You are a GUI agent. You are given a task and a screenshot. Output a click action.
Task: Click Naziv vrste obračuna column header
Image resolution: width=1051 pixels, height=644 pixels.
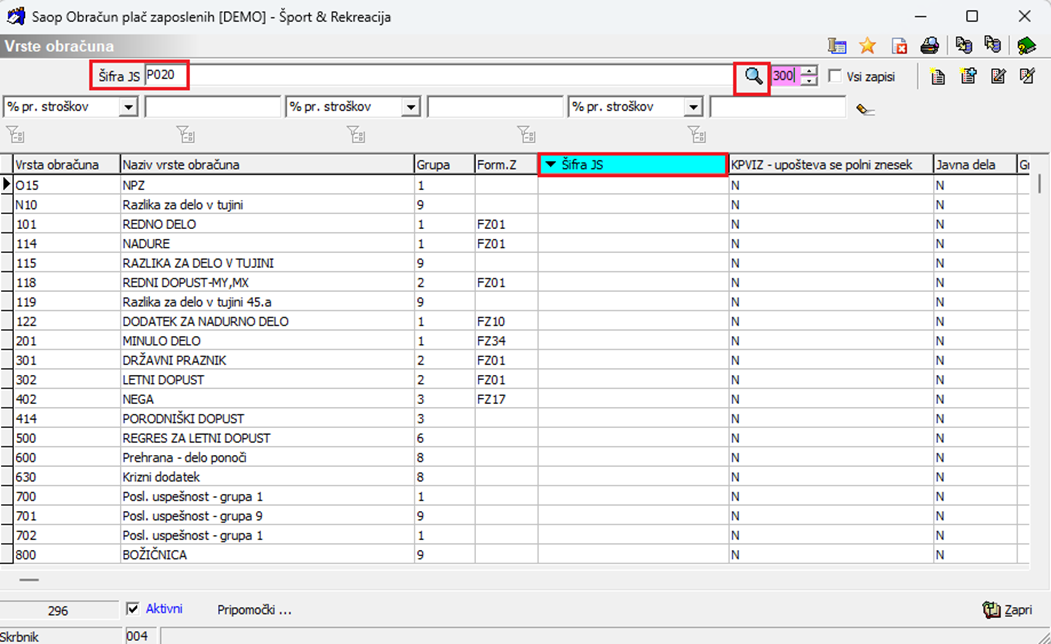[267, 164]
